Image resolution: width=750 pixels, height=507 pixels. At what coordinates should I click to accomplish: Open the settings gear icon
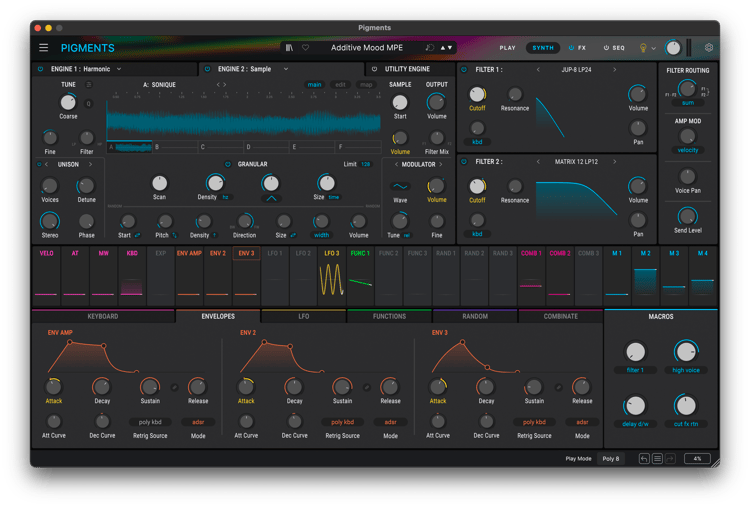pyautogui.click(x=709, y=47)
